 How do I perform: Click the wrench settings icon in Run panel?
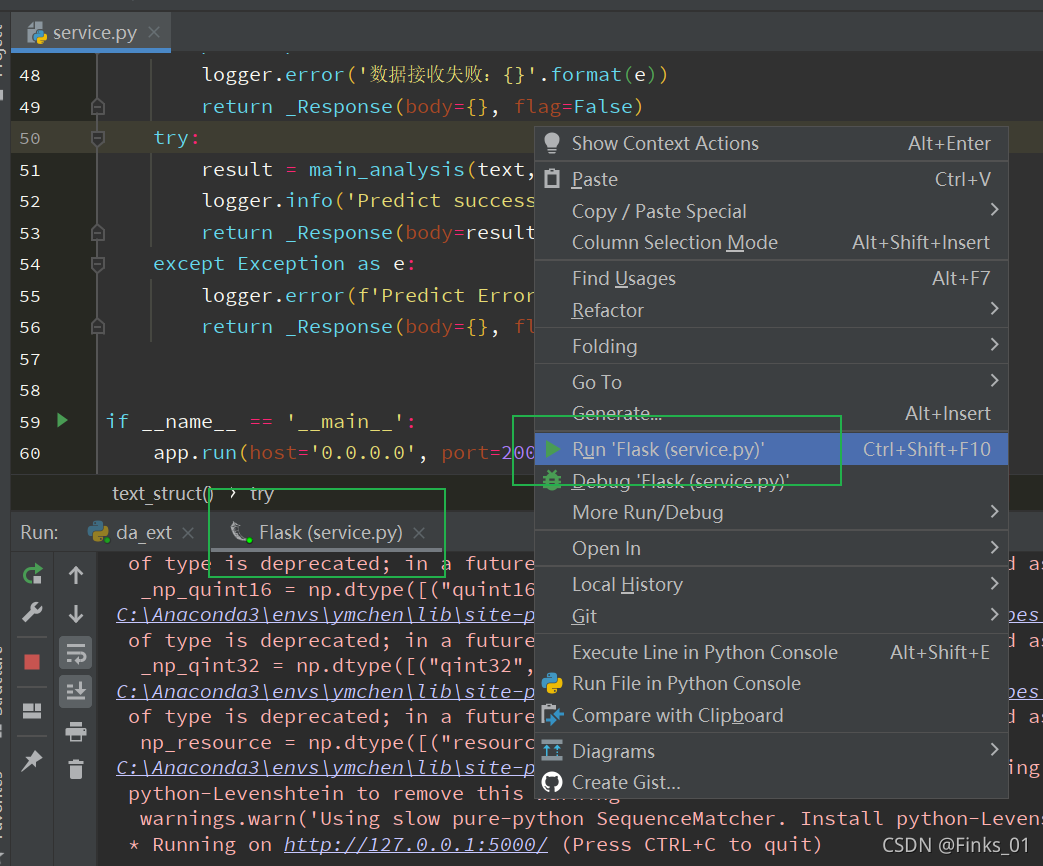tap(32, 612)
